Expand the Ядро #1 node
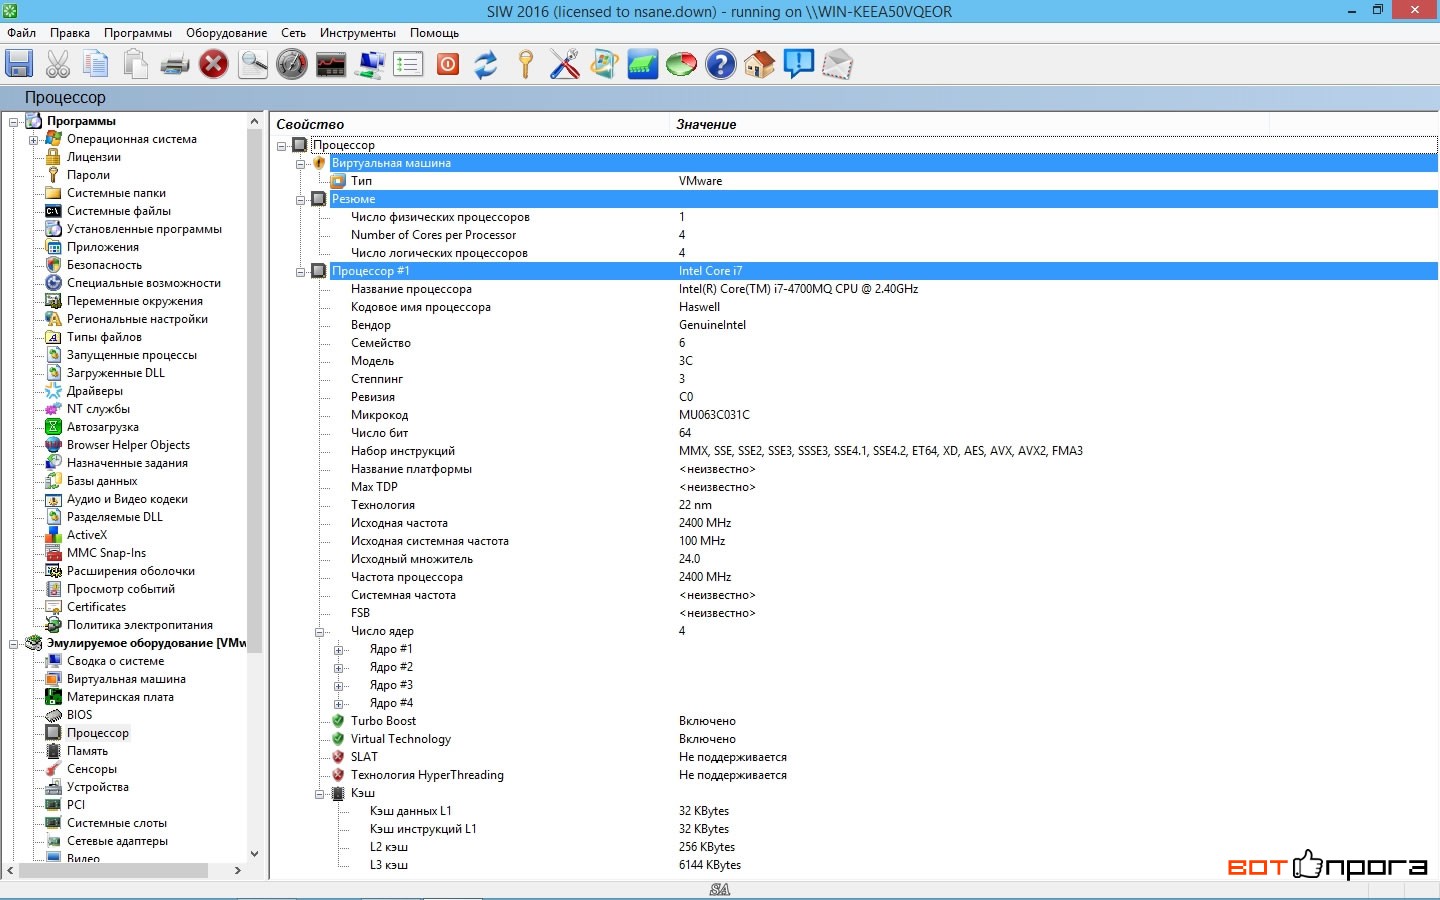Screen dimensions: 1440x900 338,650
